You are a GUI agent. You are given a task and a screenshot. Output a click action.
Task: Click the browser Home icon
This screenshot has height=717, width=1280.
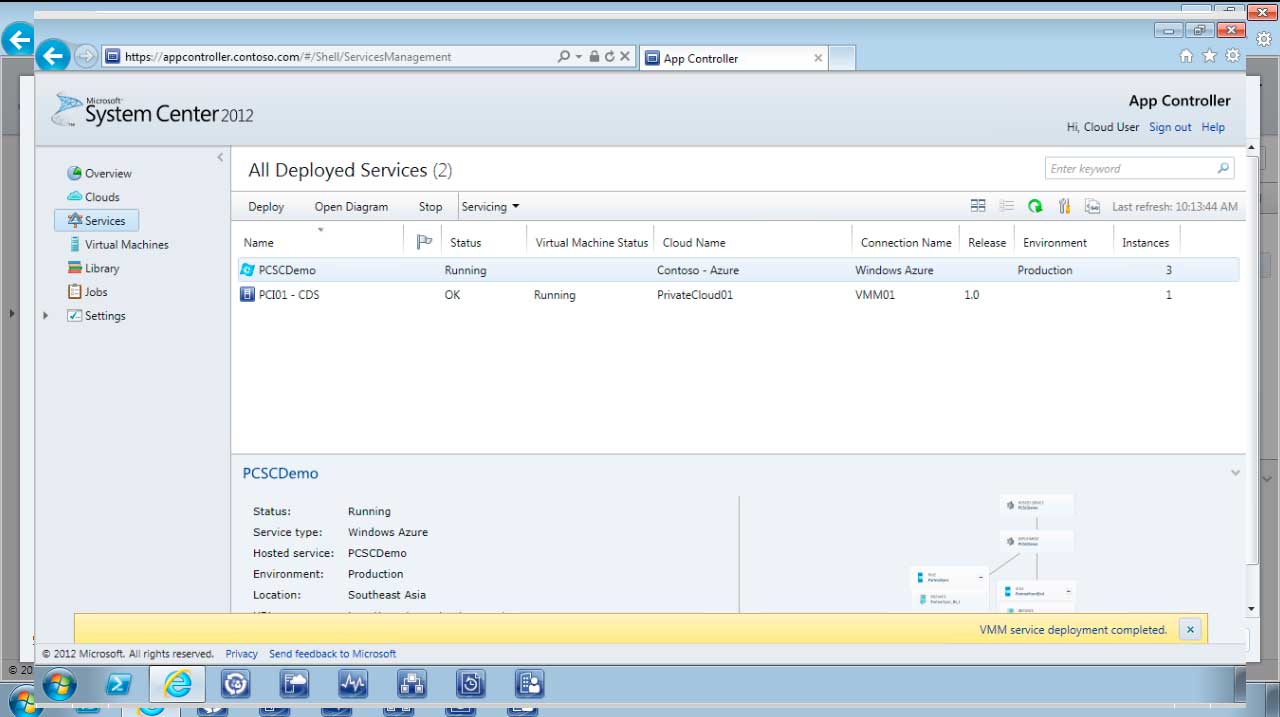(1187, 56)
